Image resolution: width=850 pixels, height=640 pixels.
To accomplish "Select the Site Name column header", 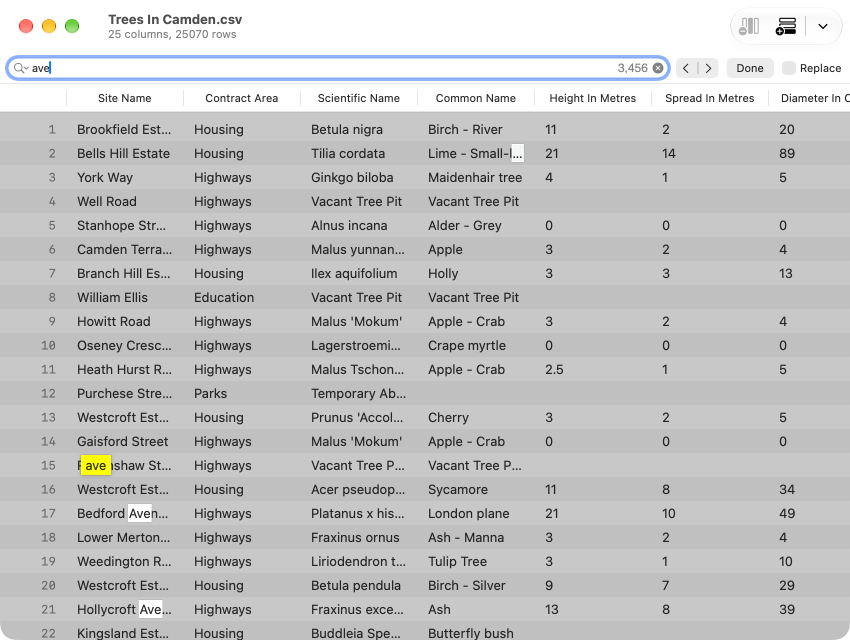I will (125, 98).
